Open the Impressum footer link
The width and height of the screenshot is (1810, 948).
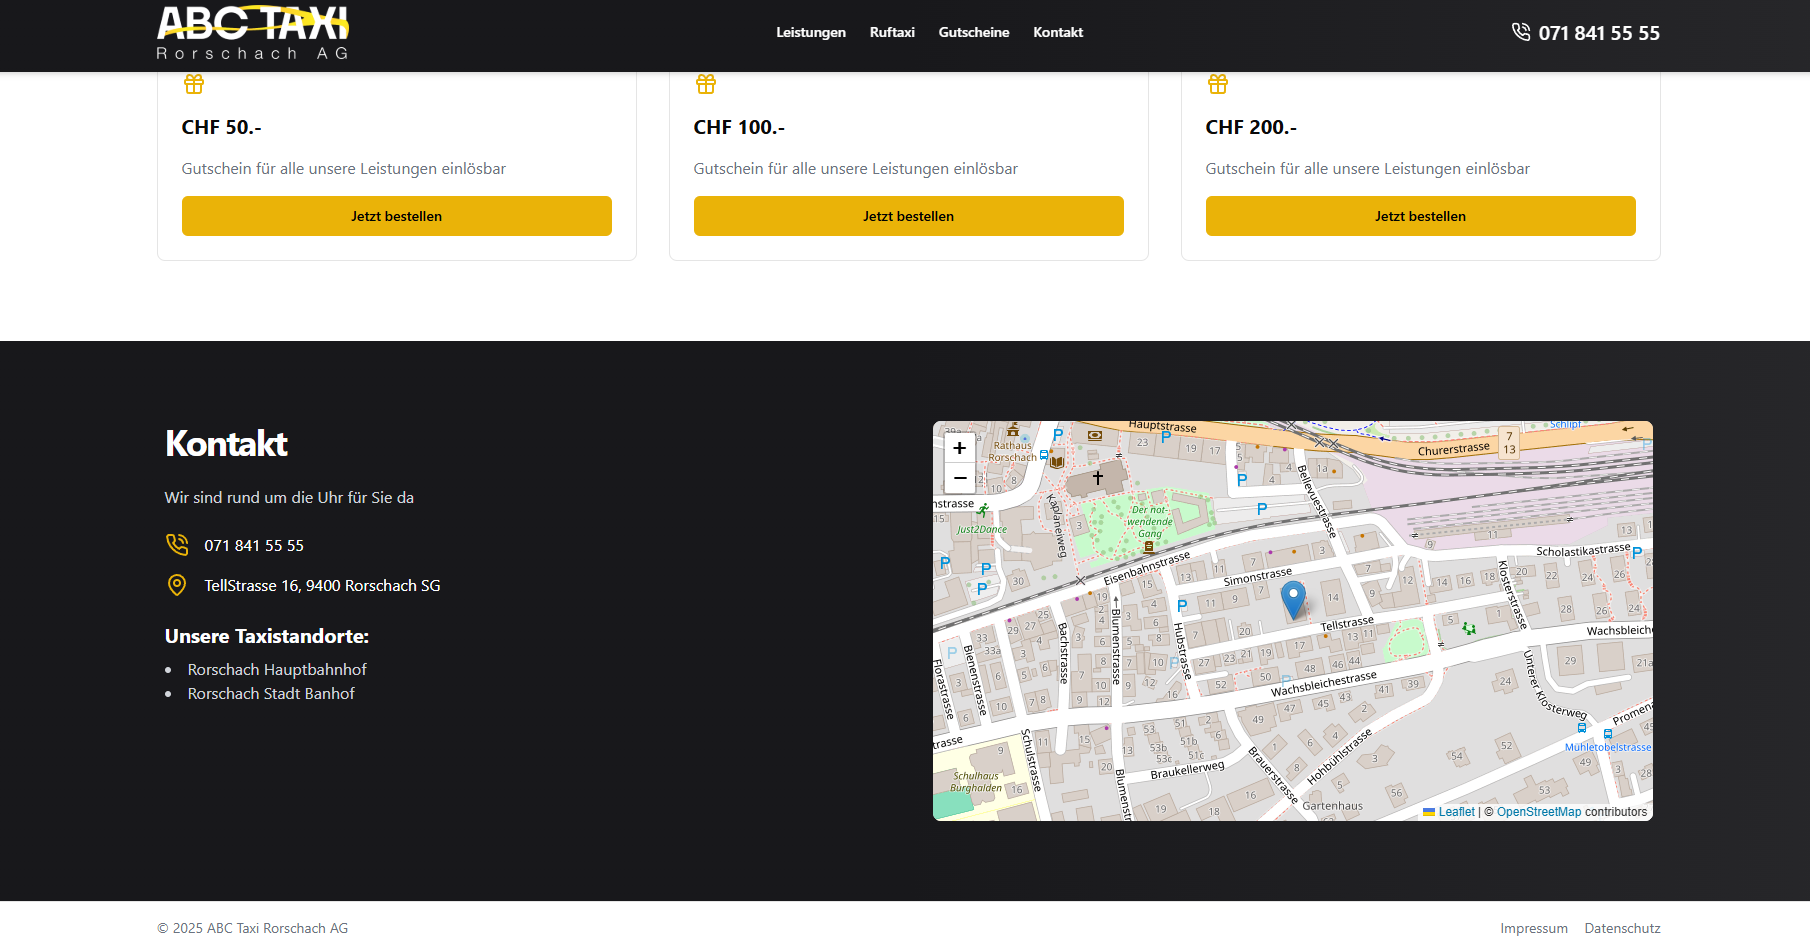[x=1533, y=928]
